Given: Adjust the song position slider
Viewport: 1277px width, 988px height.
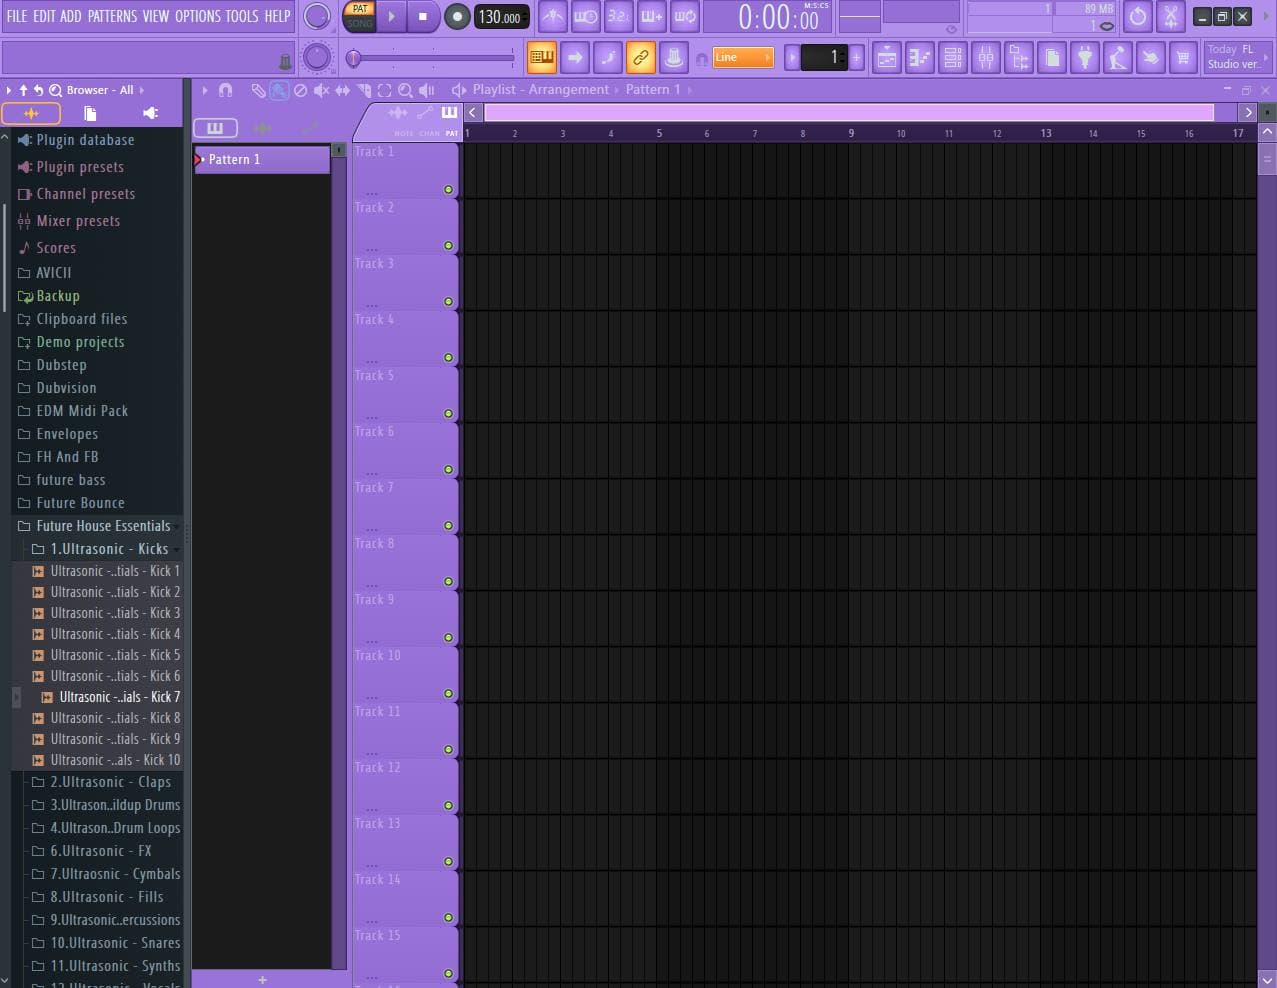Looking at the screenshot, I should [x=432, y=59].
